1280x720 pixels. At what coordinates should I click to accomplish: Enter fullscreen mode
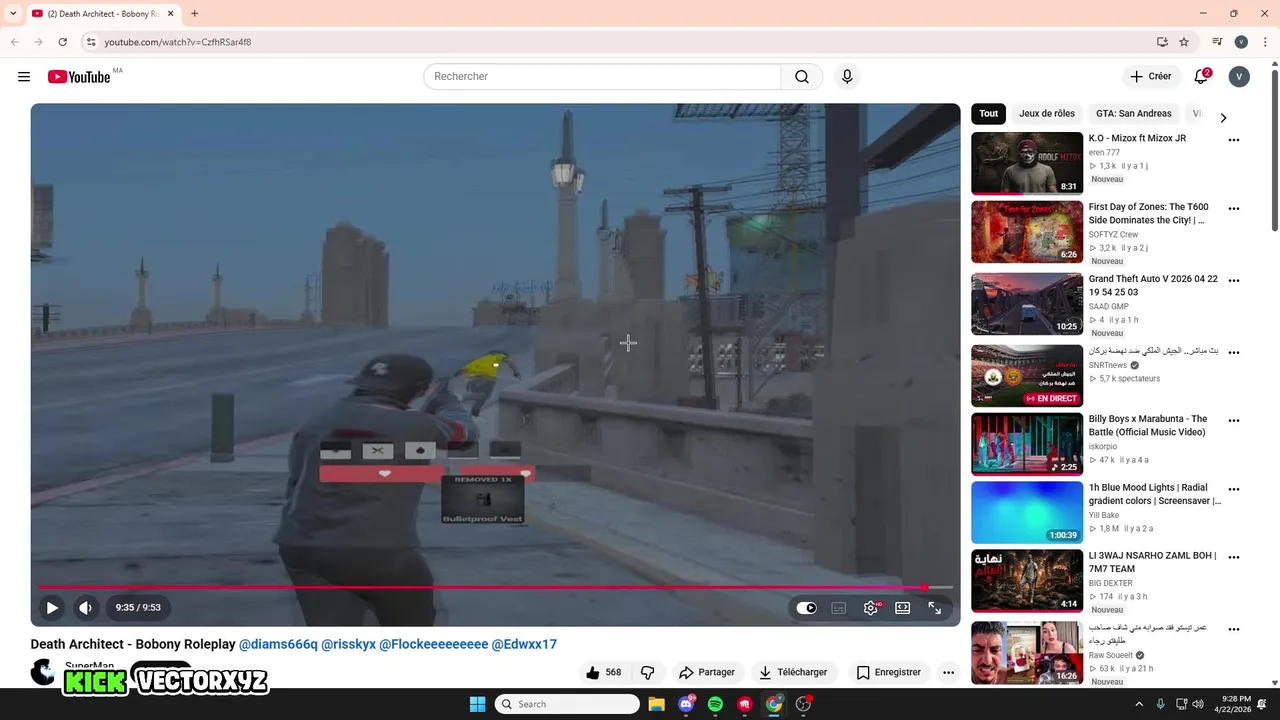point(934,608)
